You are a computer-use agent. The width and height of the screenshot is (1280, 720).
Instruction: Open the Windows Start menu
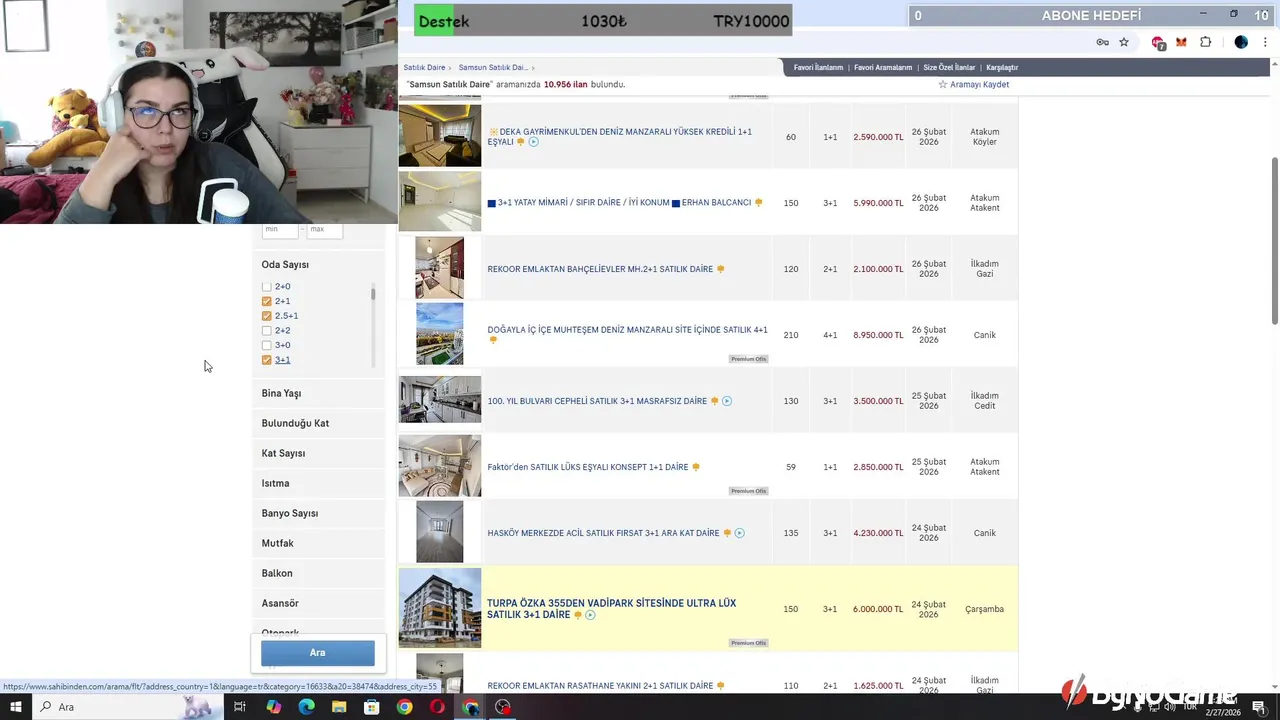pyautogui.click(x=16, y=707)
